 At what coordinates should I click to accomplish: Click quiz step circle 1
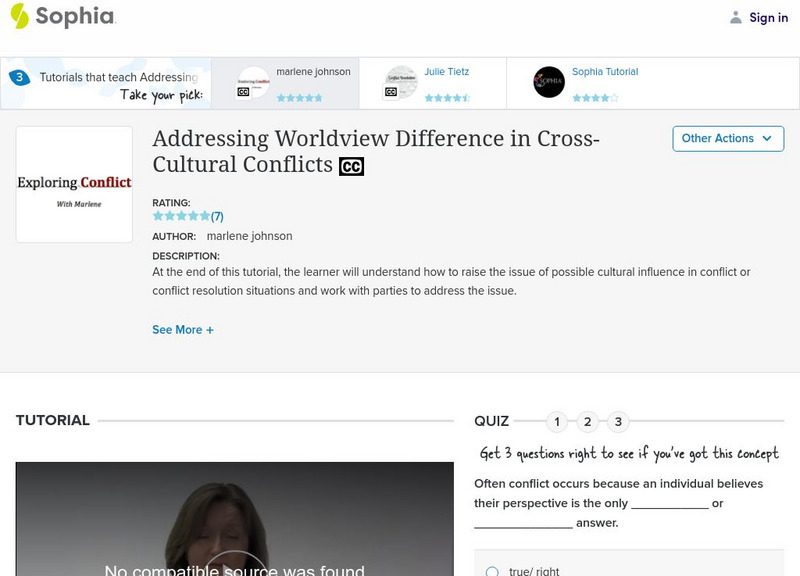click(x=557, y=421)
